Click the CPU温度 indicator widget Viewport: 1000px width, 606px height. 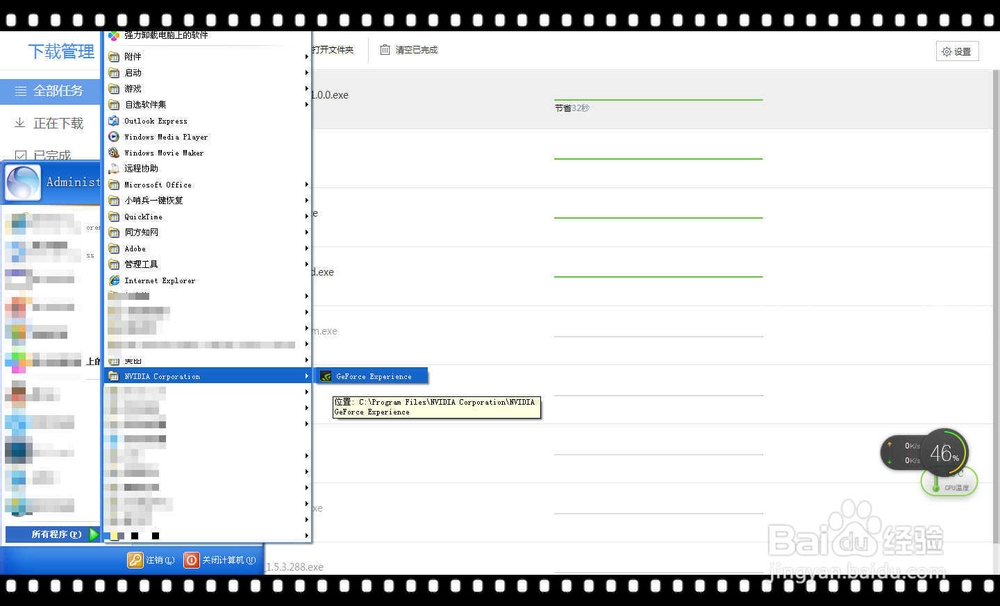tap(950, 482)
